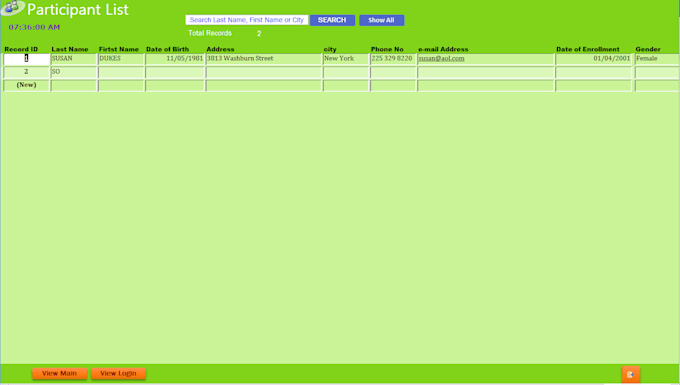The height and width of the screenshot is (385, 680).
Task: Click Address field of record 2
Action: (264, 72)
